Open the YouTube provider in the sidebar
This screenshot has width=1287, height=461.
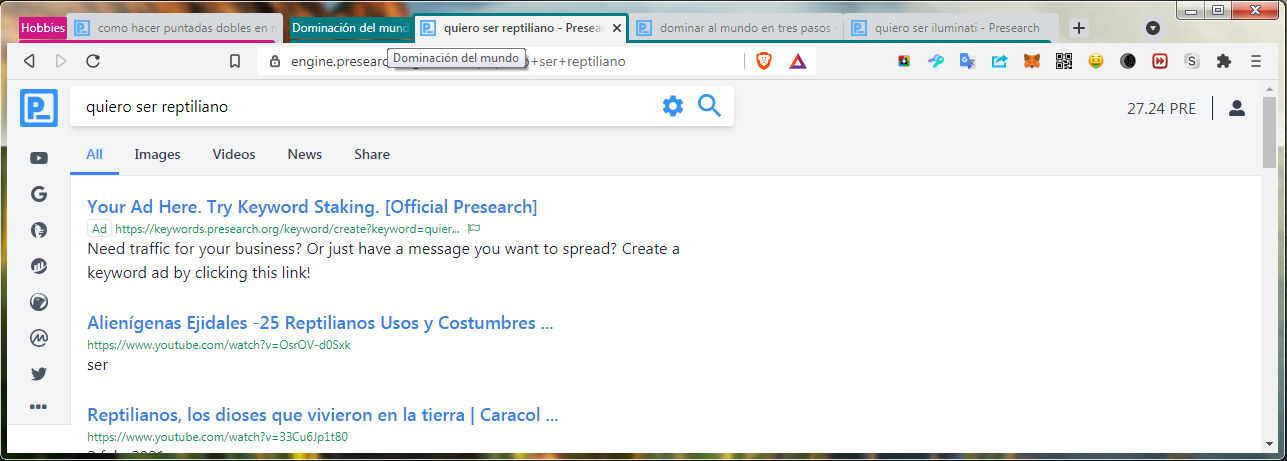tap(39, 158)
